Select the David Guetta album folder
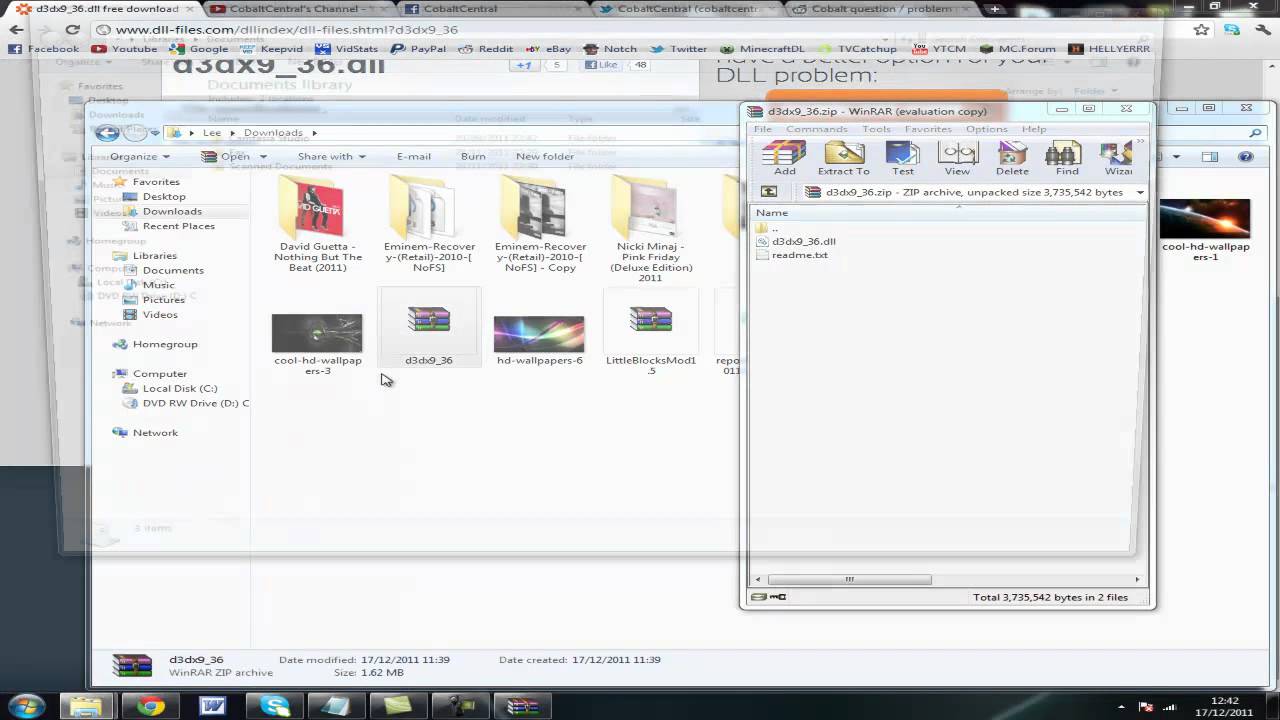1280x720 pixels. click(x=318, y=222)
